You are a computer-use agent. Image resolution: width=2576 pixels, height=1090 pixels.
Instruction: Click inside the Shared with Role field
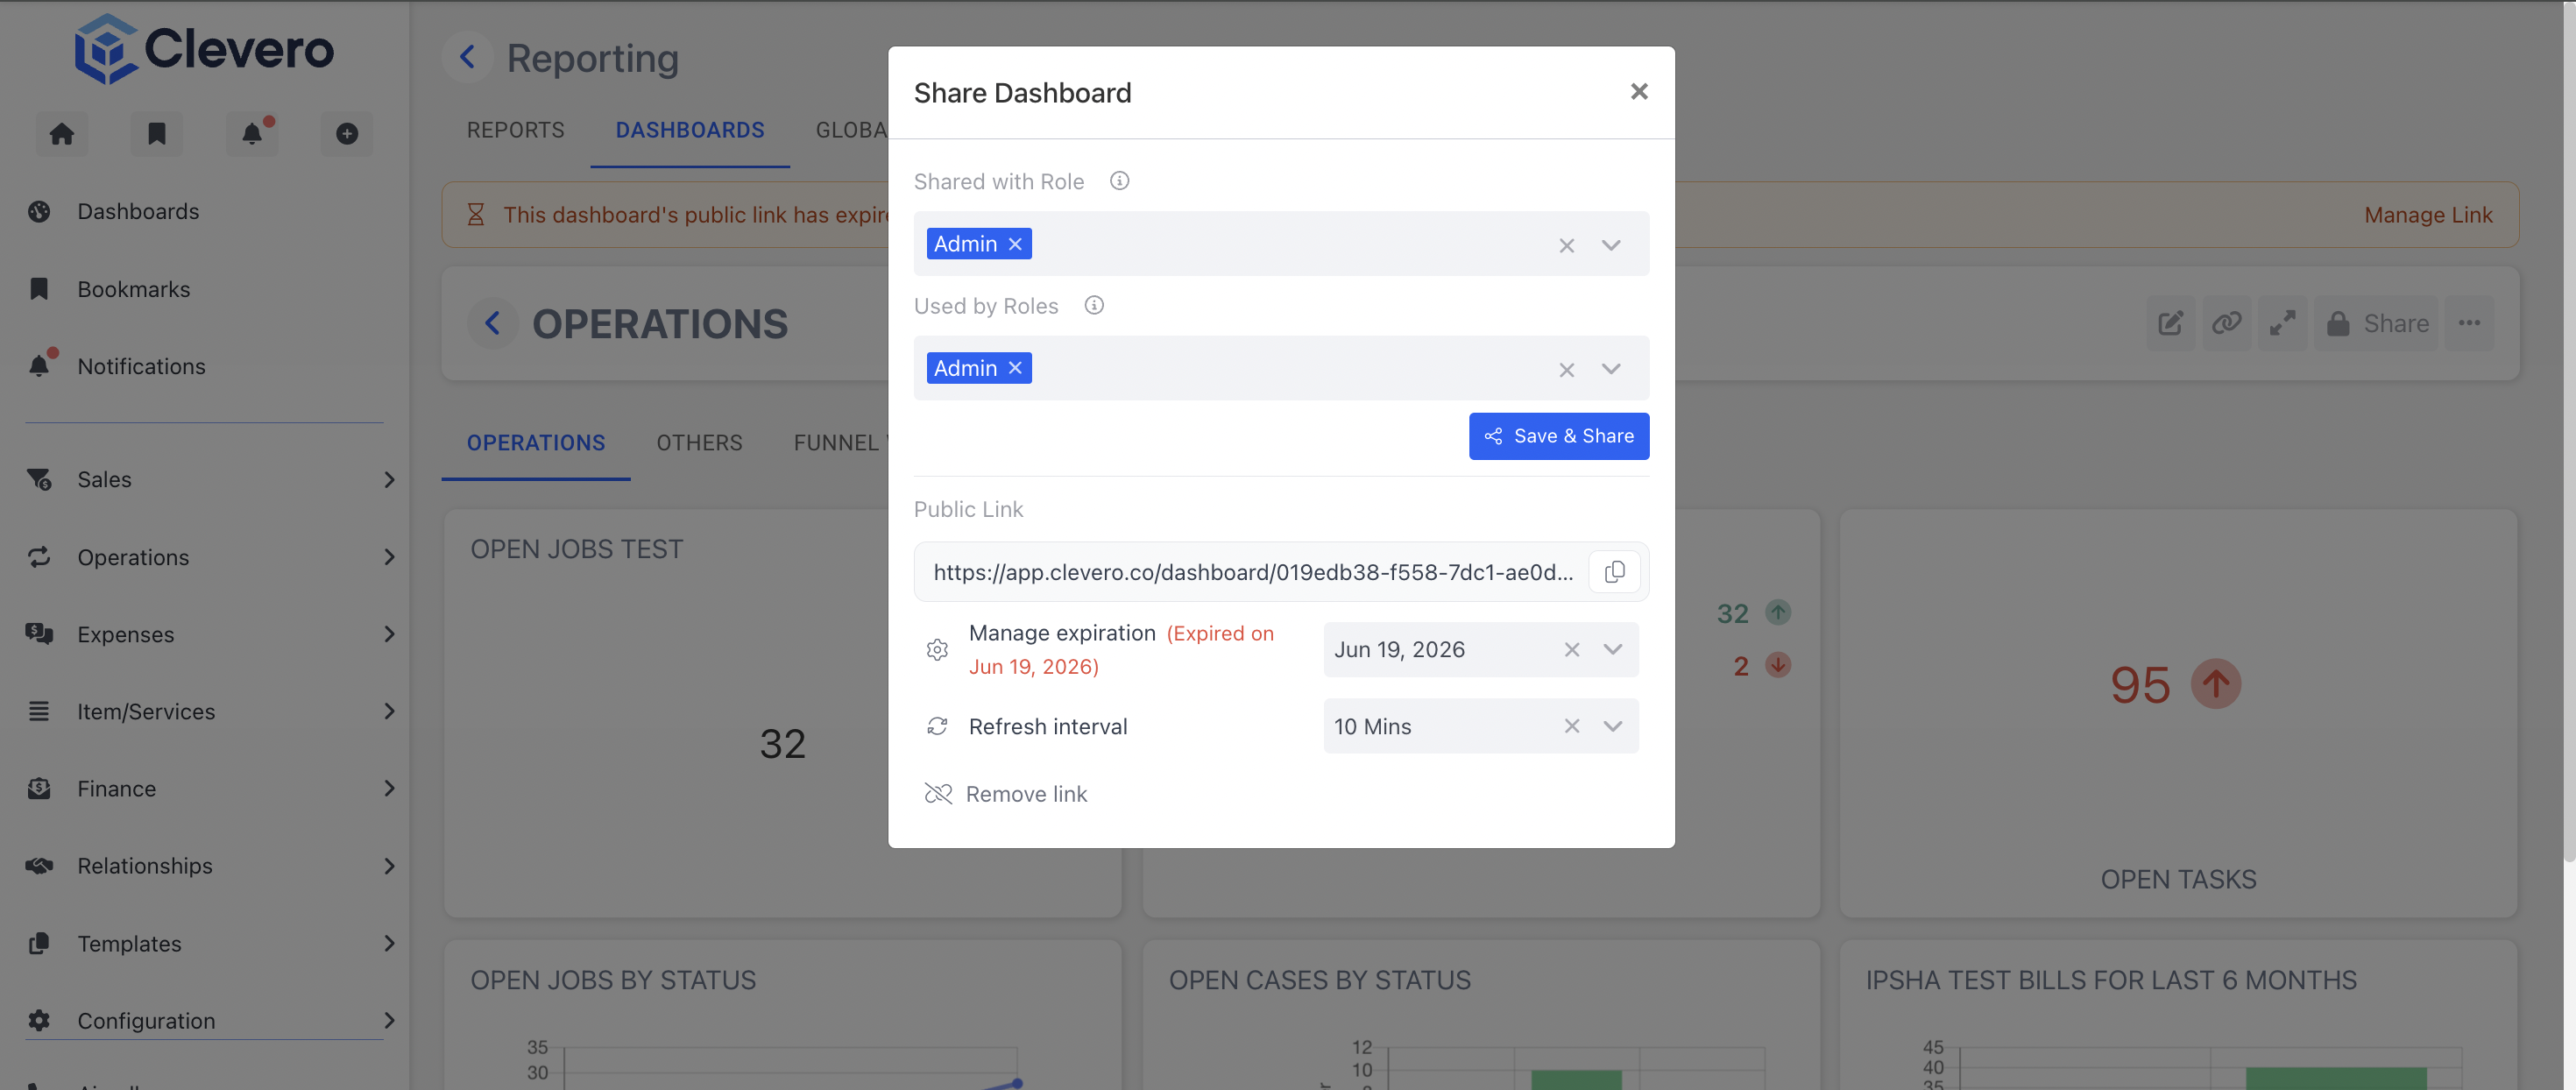tap(1281, 244)
